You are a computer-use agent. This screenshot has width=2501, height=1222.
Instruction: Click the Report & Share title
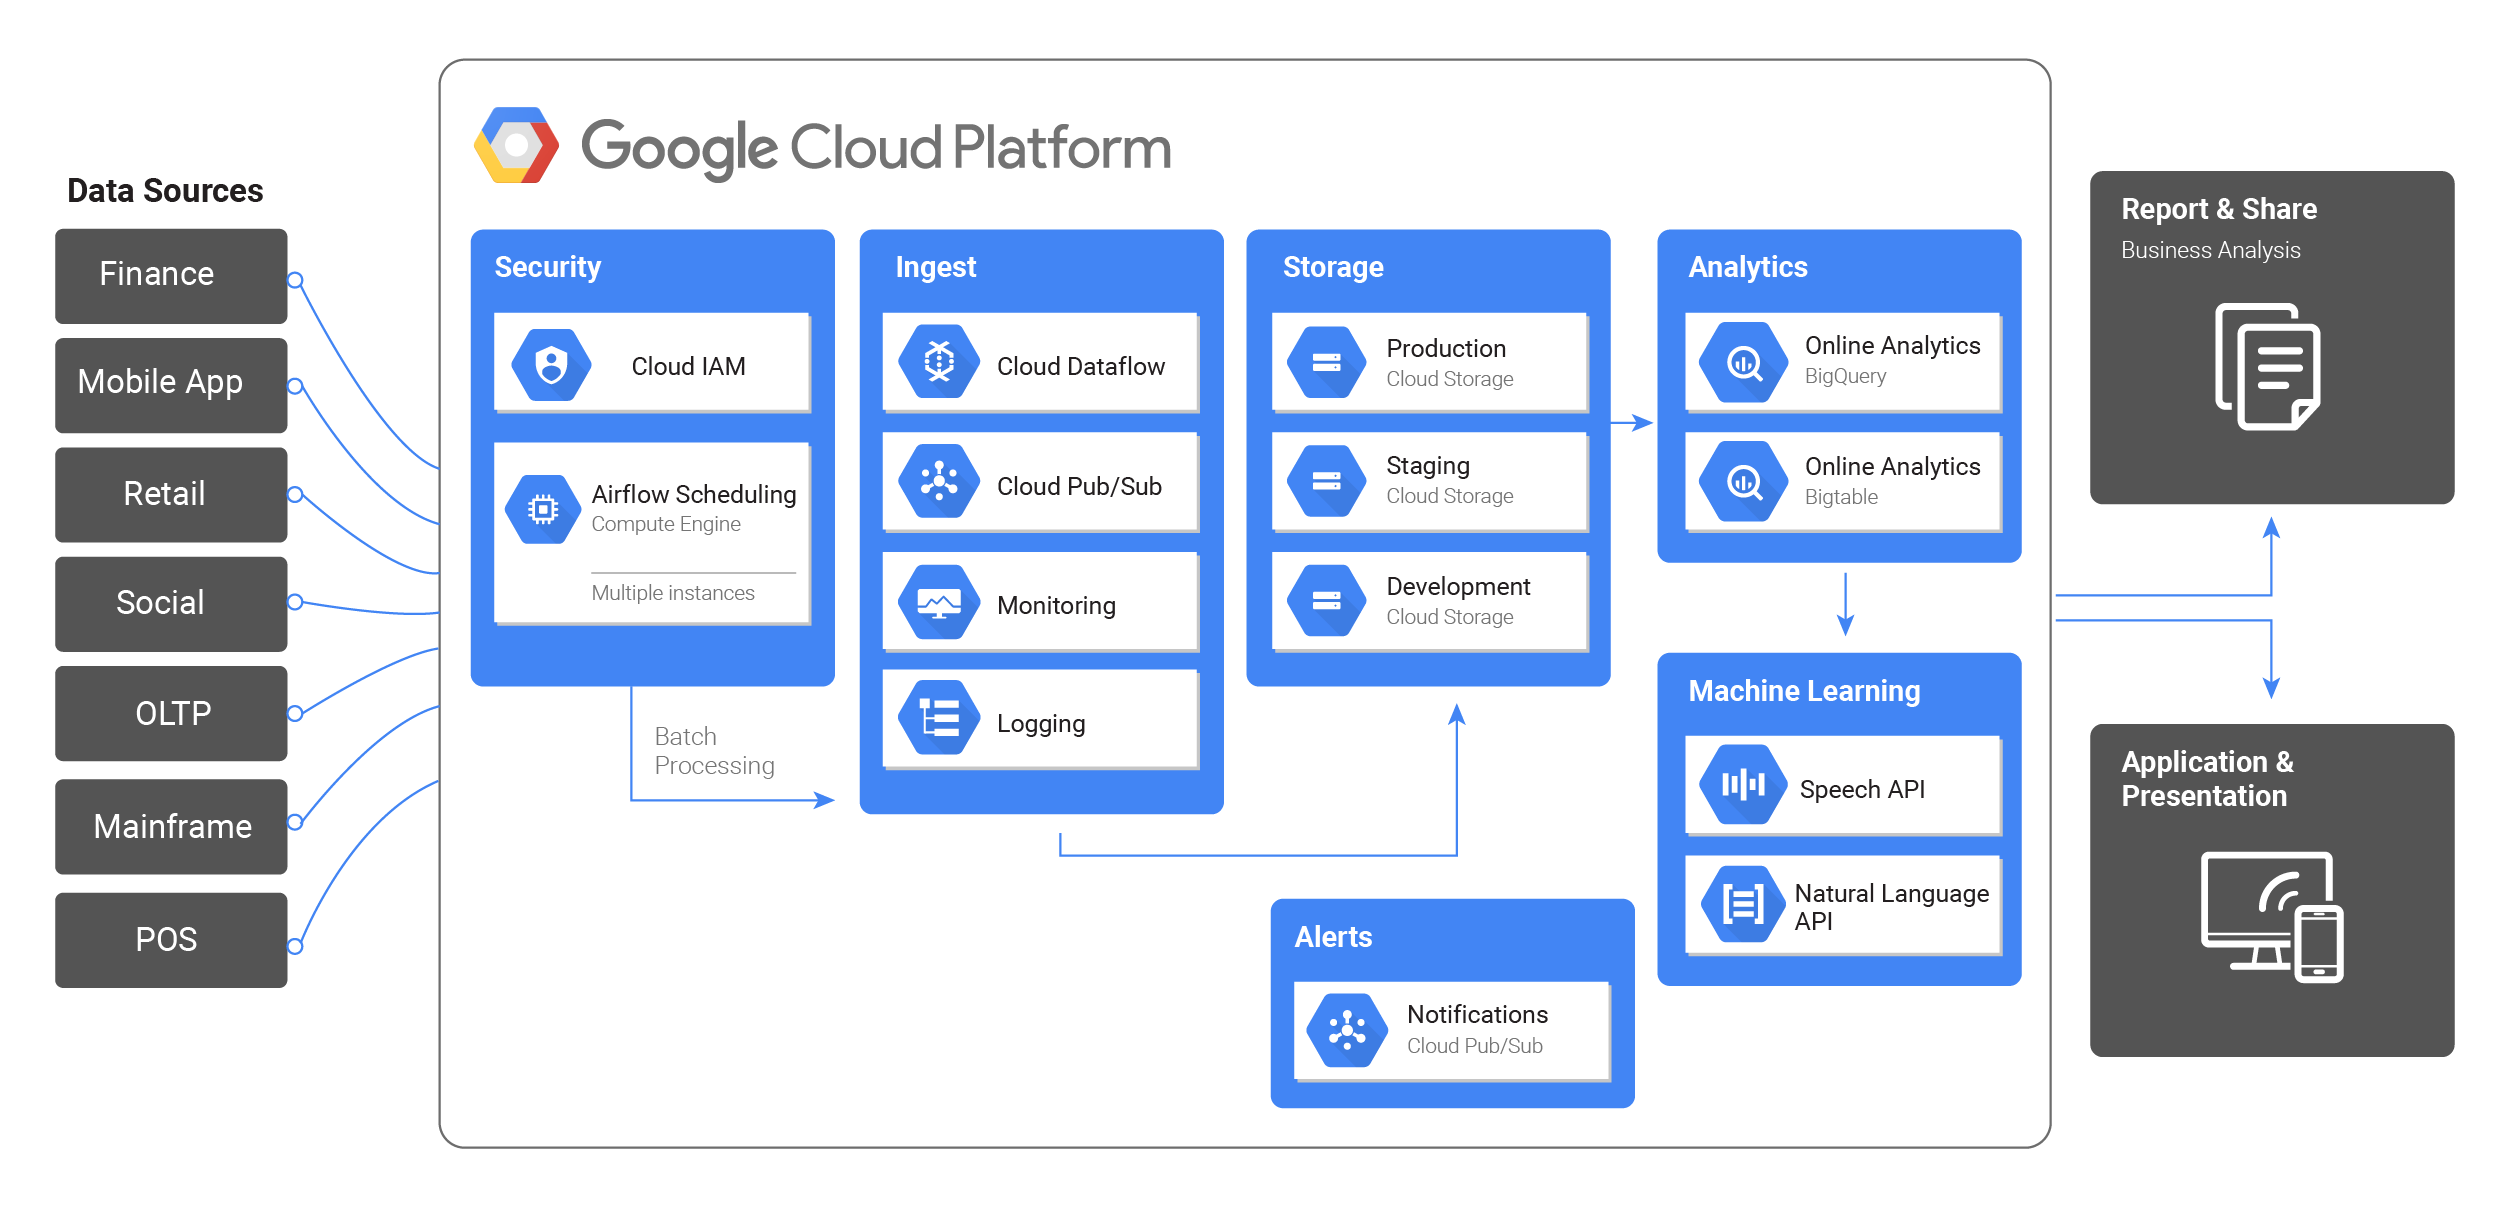coord(2219,209)
